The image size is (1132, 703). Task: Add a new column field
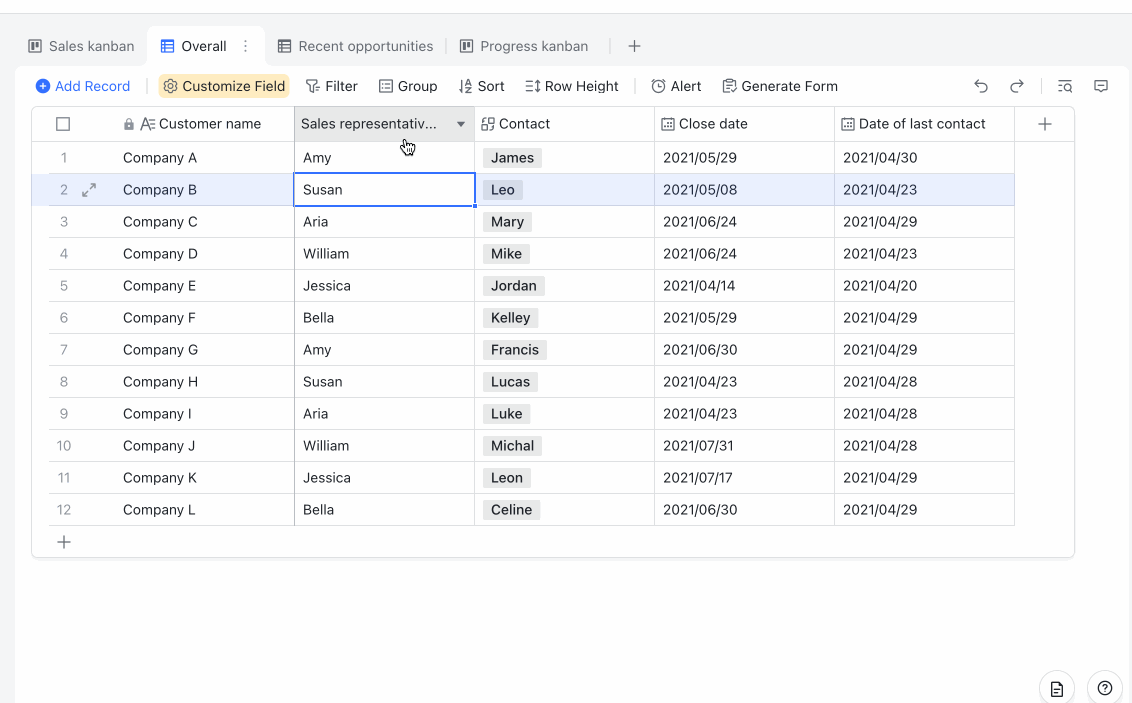(1045, 124)
